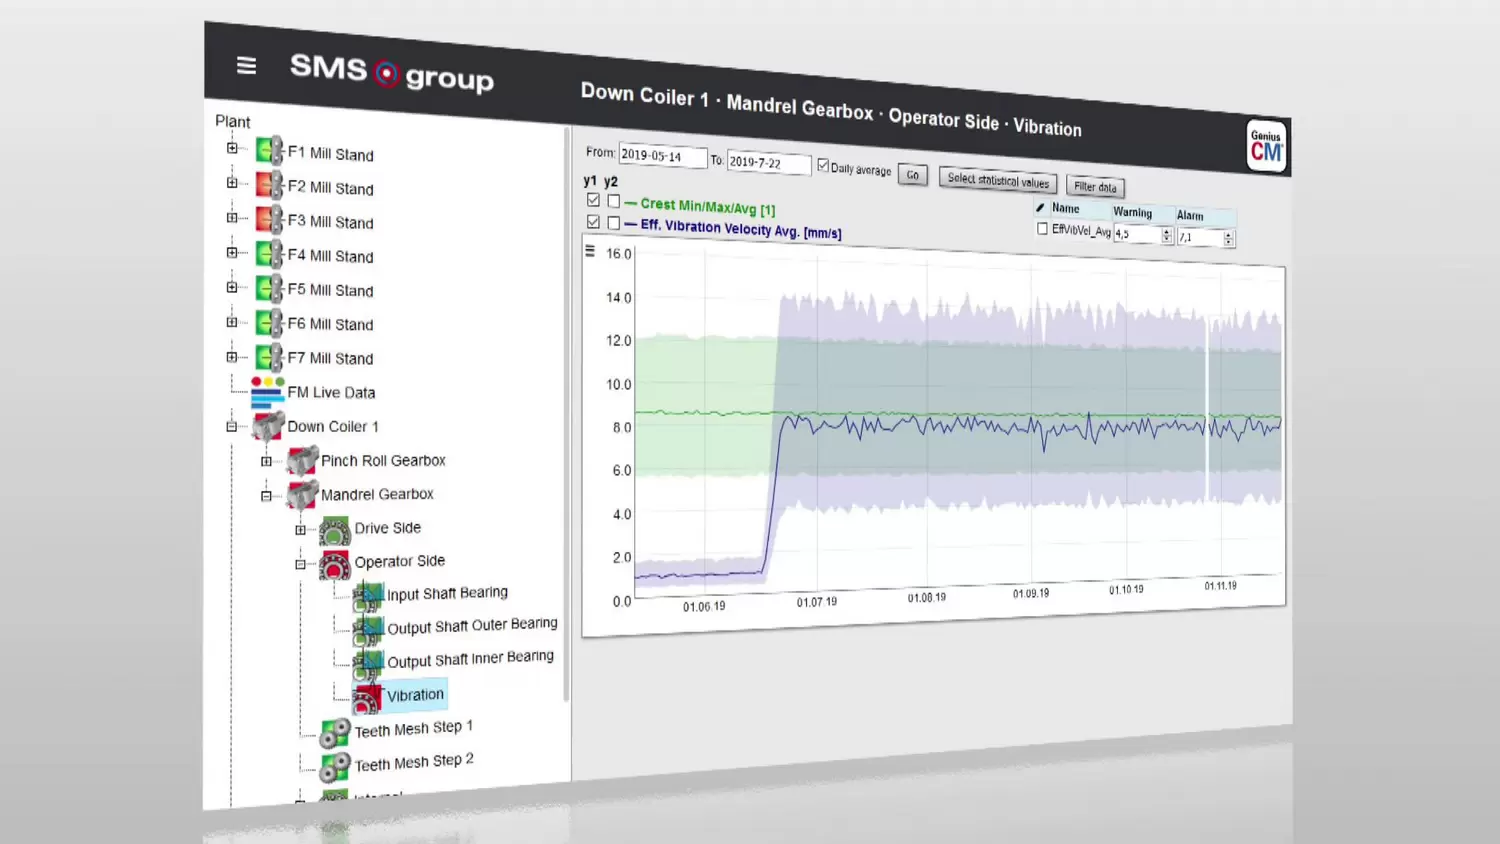Expand the F1 Mill Stand node

(232, 148)
